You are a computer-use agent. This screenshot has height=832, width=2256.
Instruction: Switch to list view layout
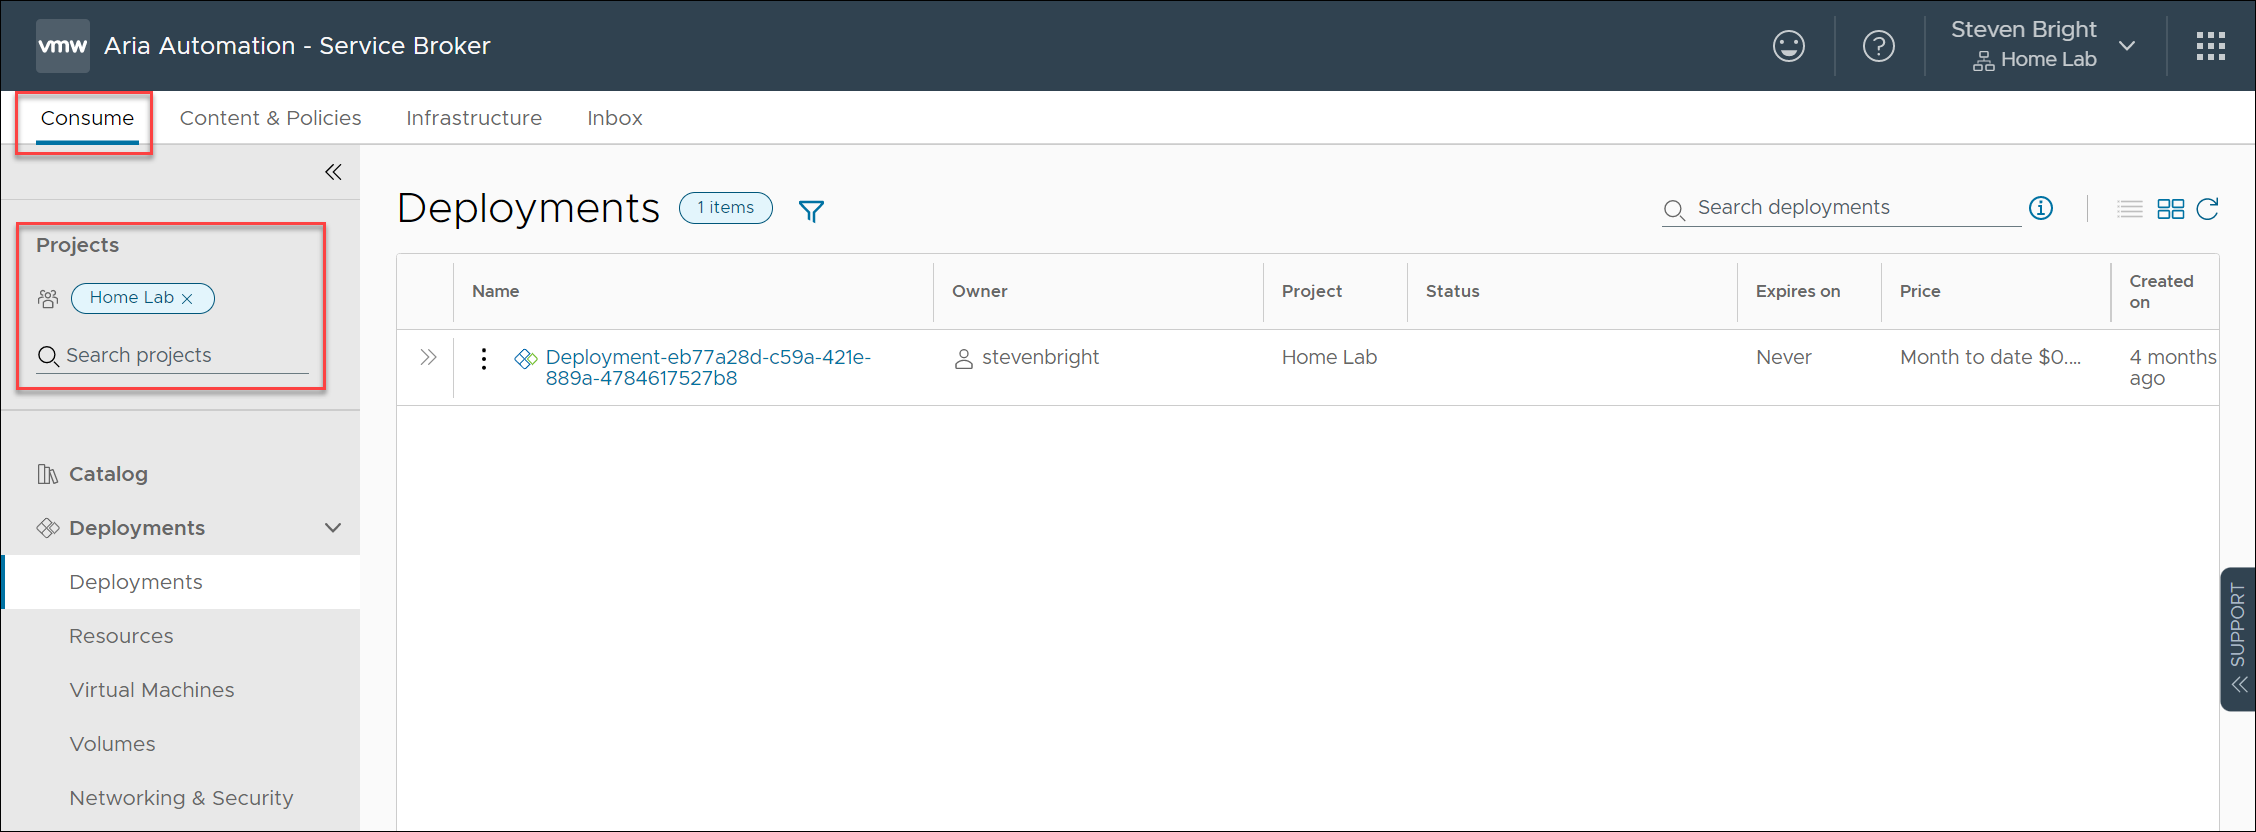pyautogui.click(x=2130, y=208)
